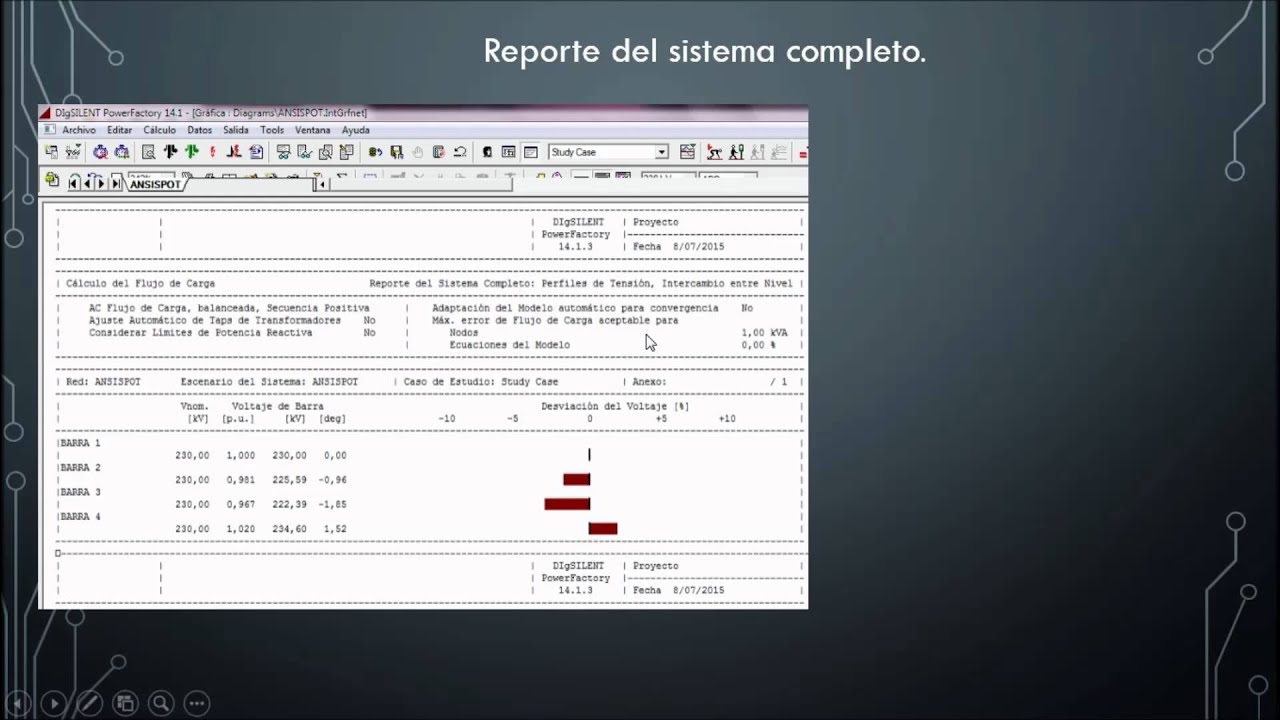Click the second figure toolbar icon
This screenshot has width=1280, height=720.
click(x=736, y=152)
